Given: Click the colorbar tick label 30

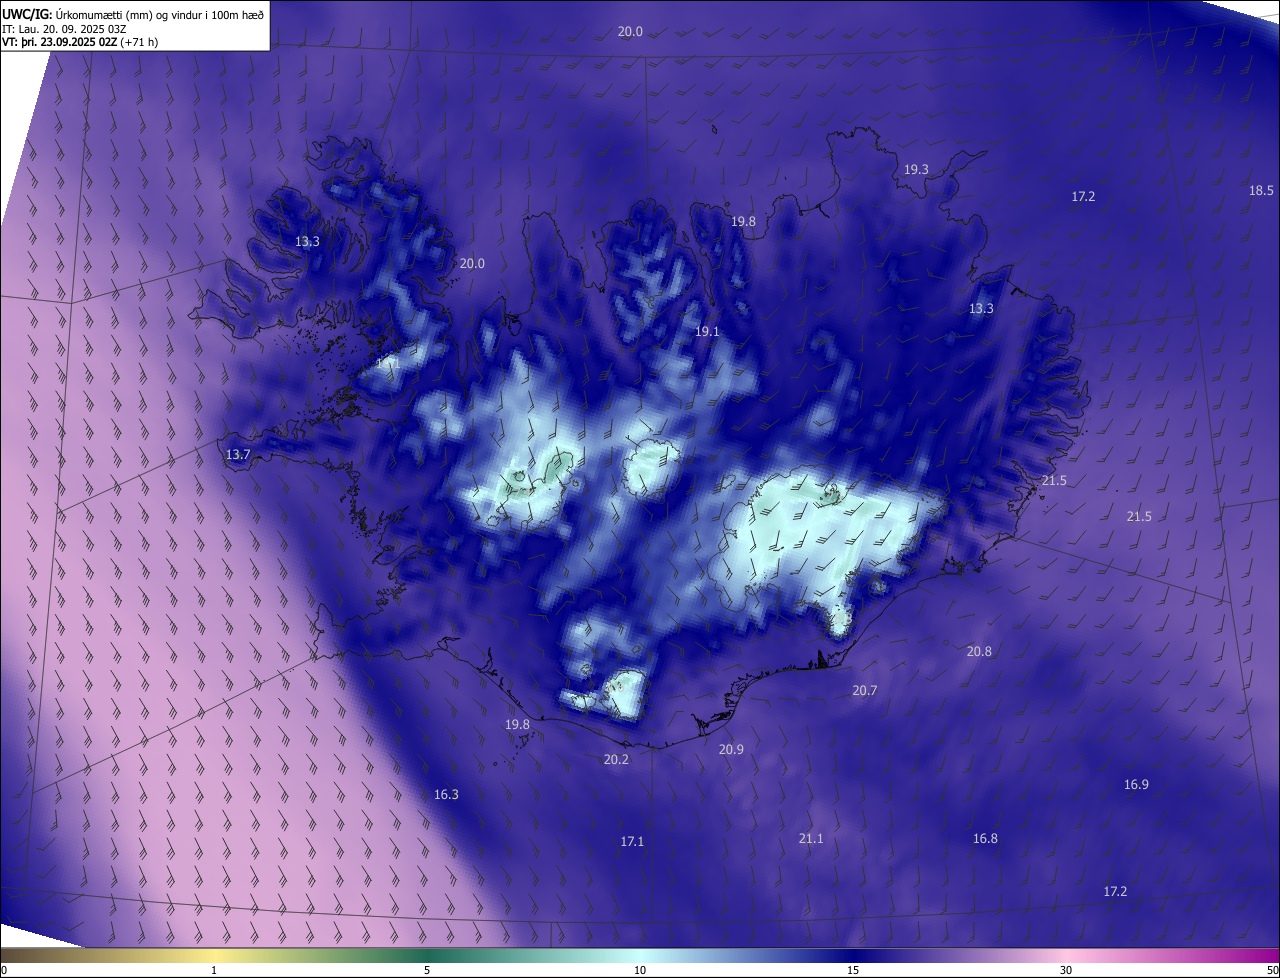Looking at the screenshot, I should (1066, 971).
